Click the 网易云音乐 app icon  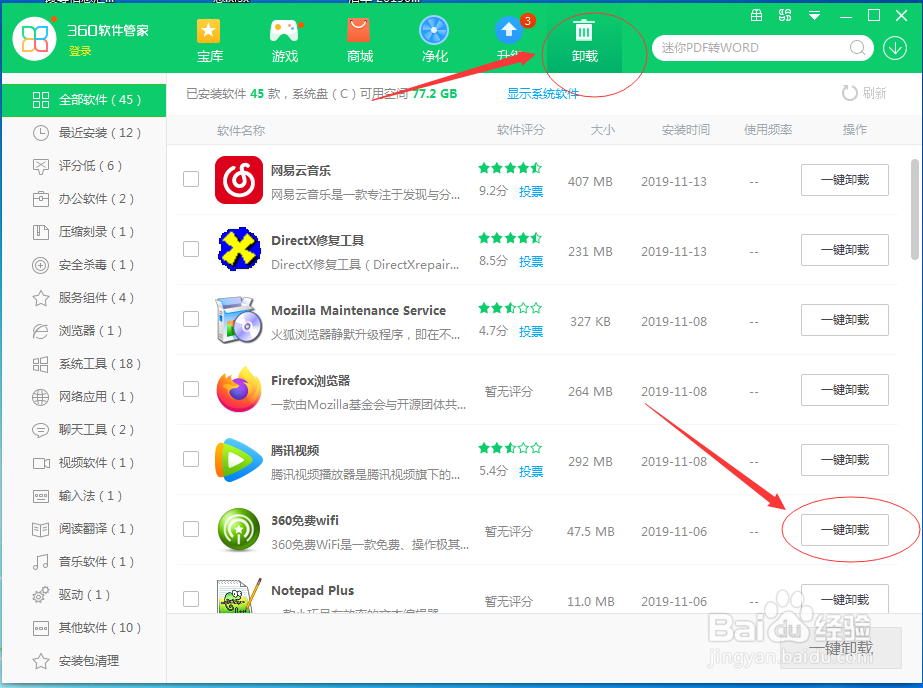[238, 180]
